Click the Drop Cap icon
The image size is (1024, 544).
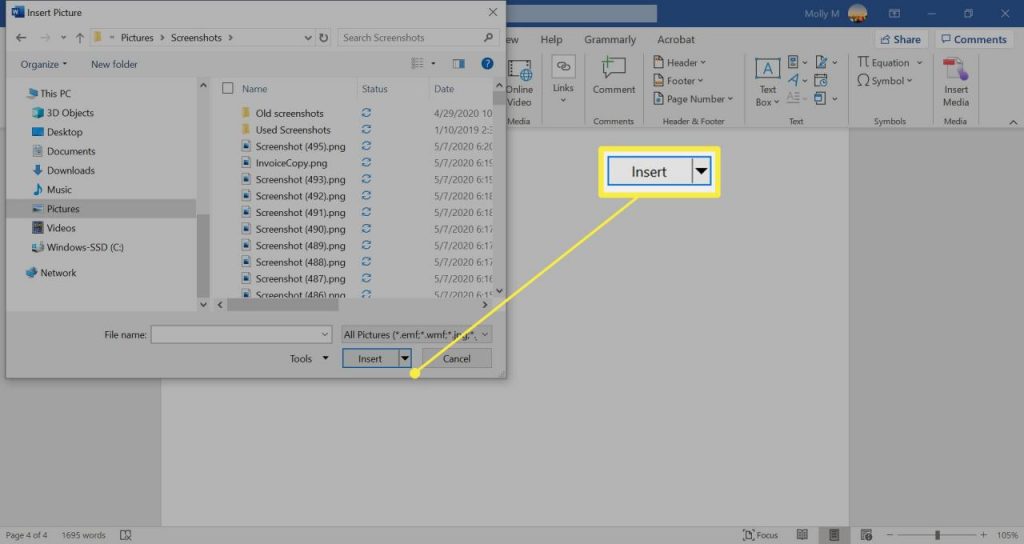[793, 98]
